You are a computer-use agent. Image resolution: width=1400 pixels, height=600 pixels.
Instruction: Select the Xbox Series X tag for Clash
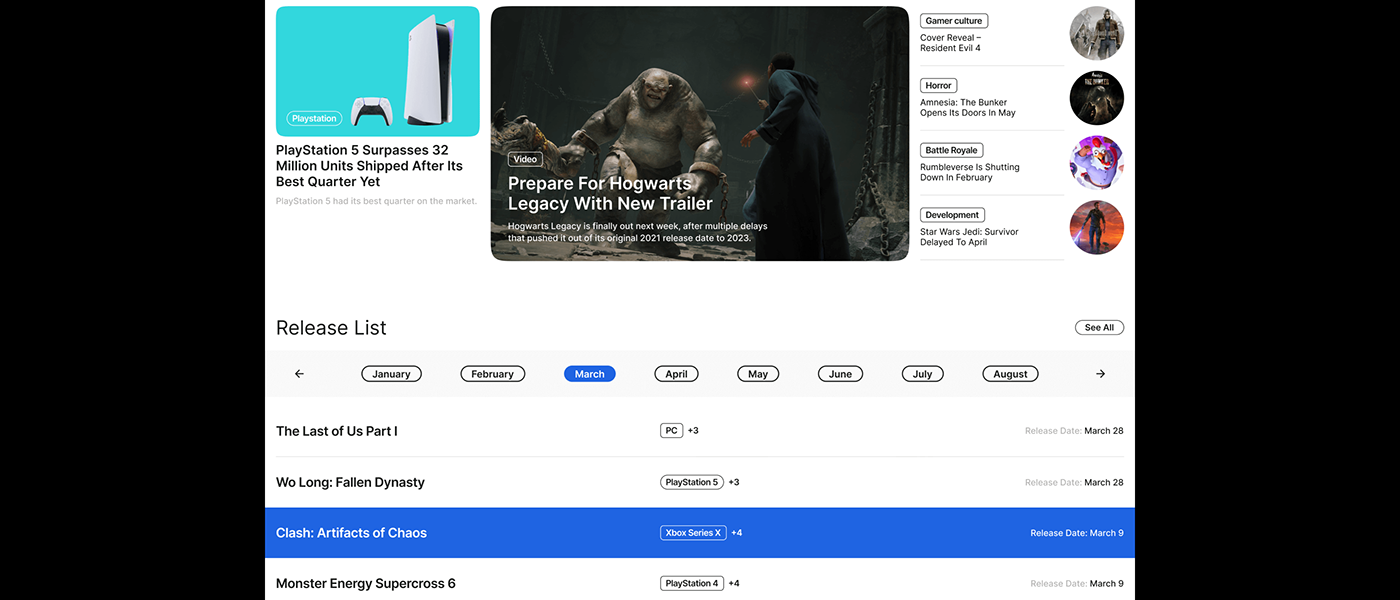pos(693,532)
